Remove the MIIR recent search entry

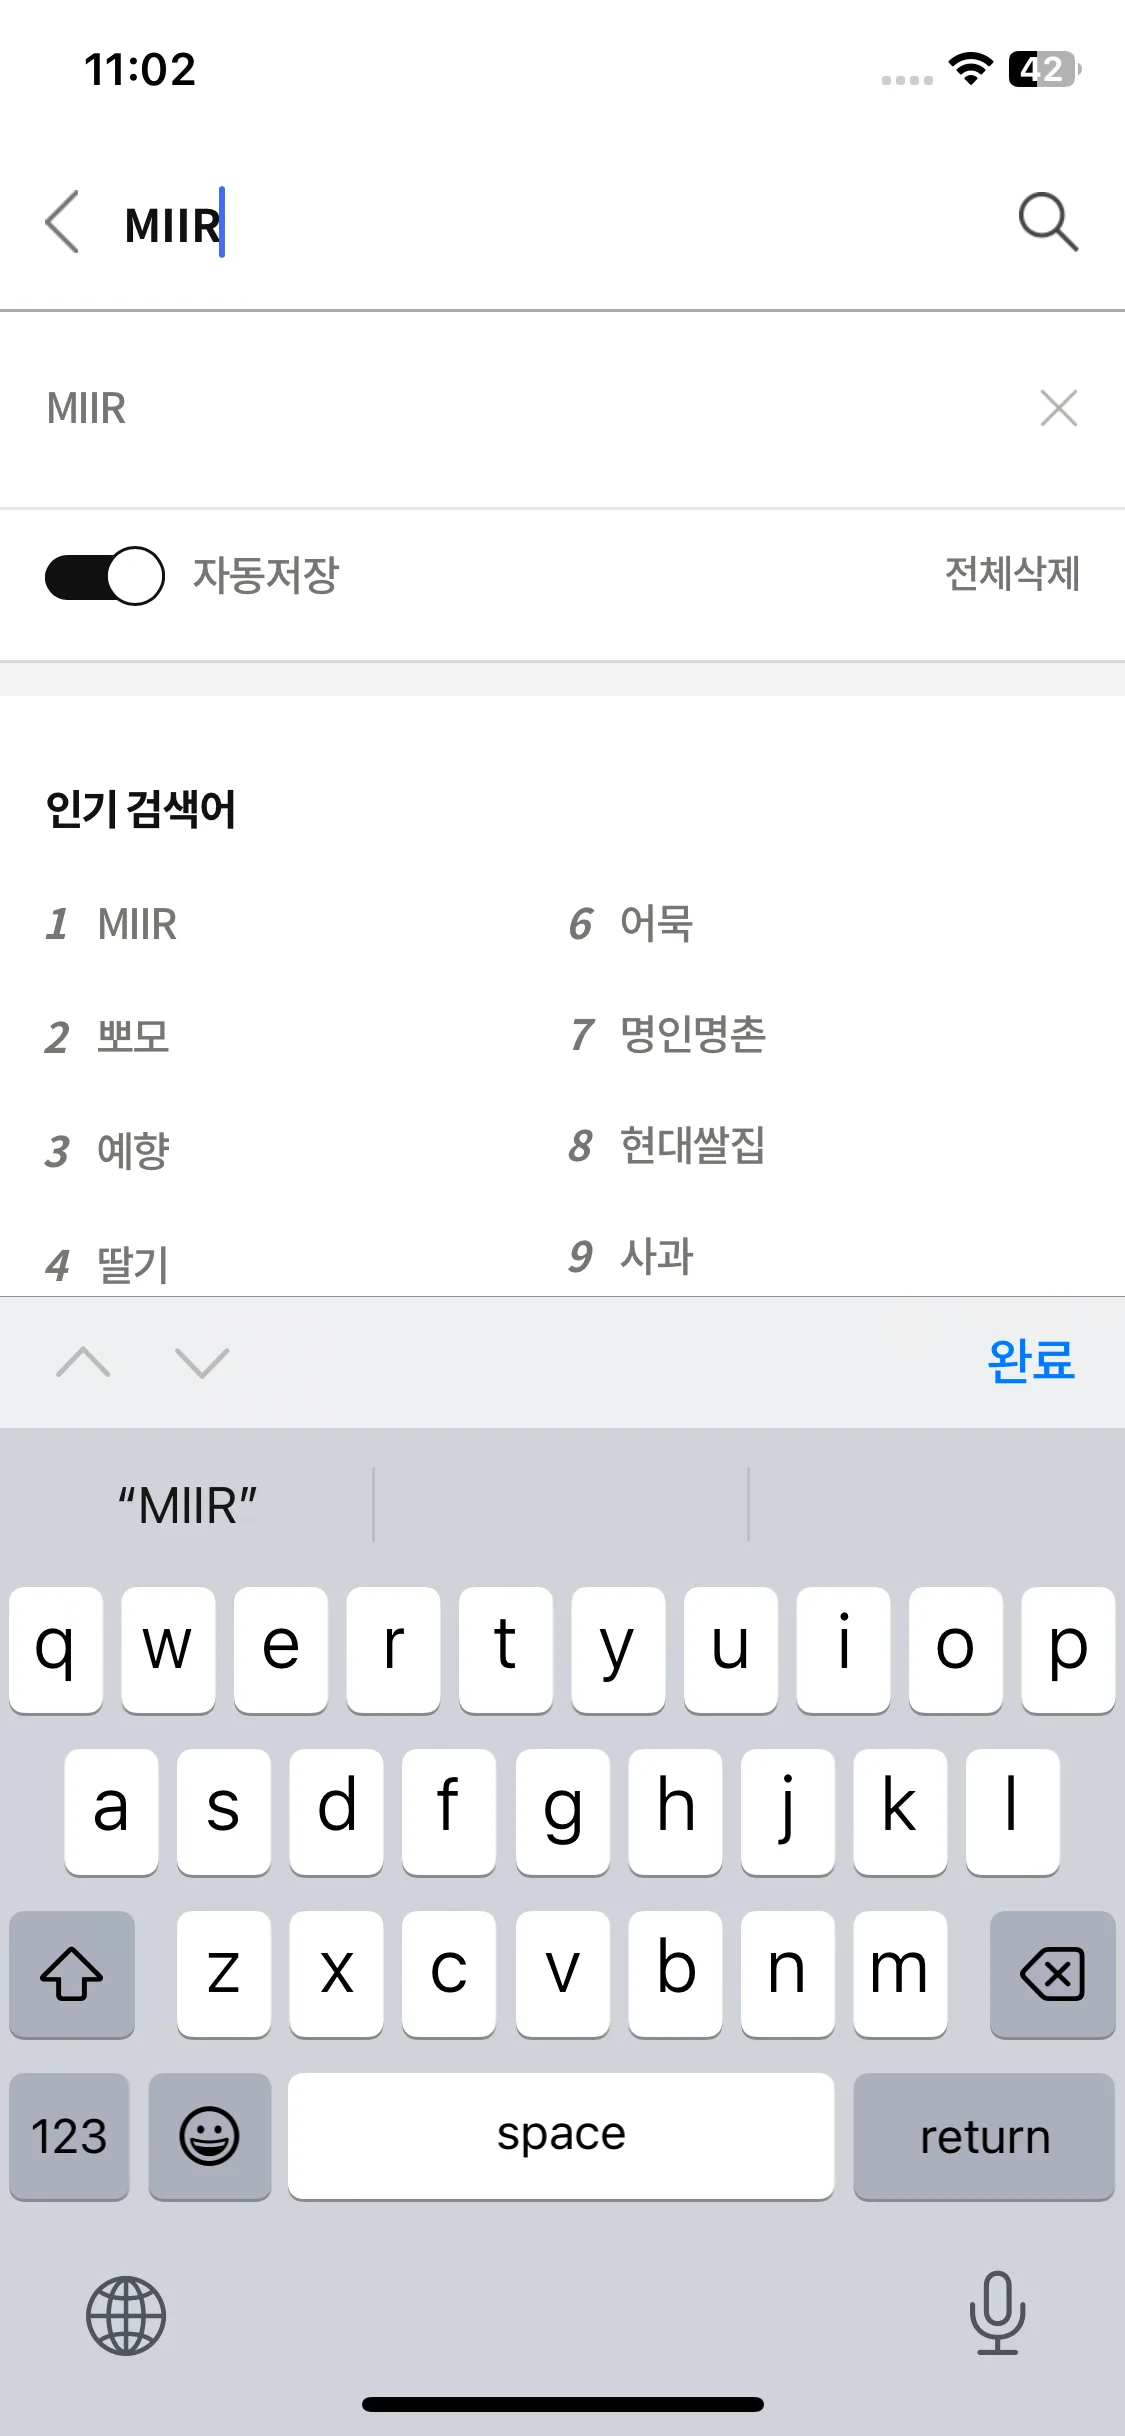click(x=1058, y=408)
